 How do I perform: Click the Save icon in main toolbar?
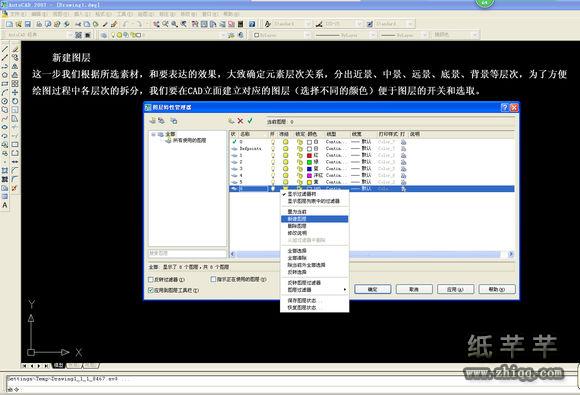[28, 24]
